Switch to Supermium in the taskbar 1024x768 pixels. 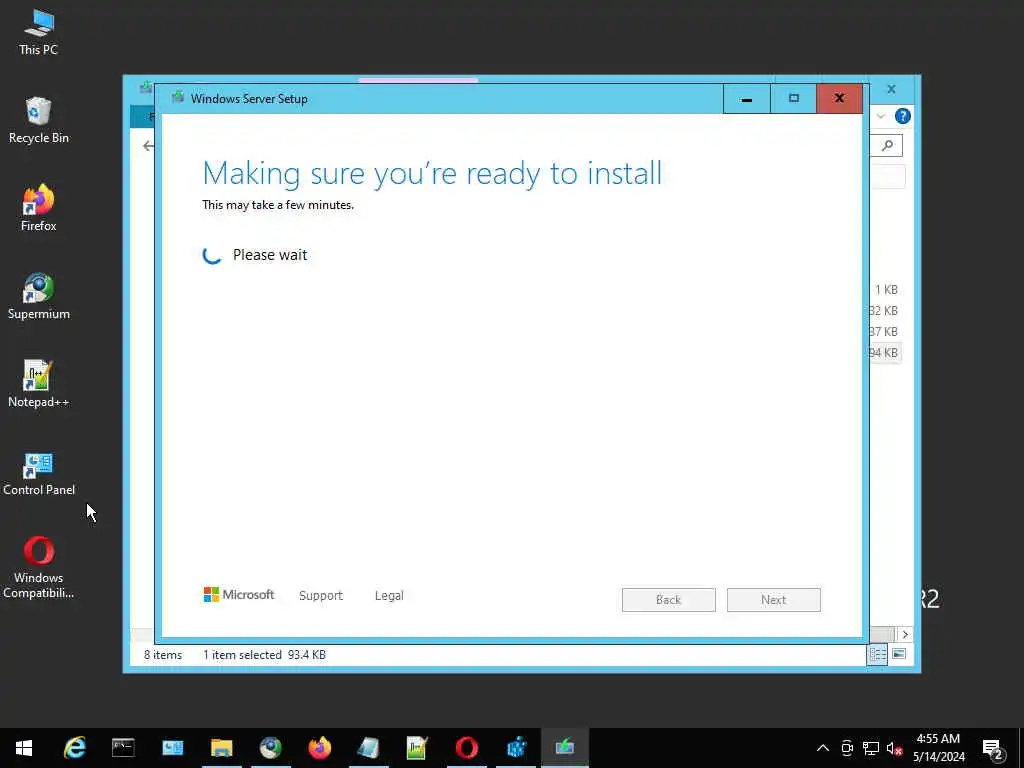coord(270,748)
